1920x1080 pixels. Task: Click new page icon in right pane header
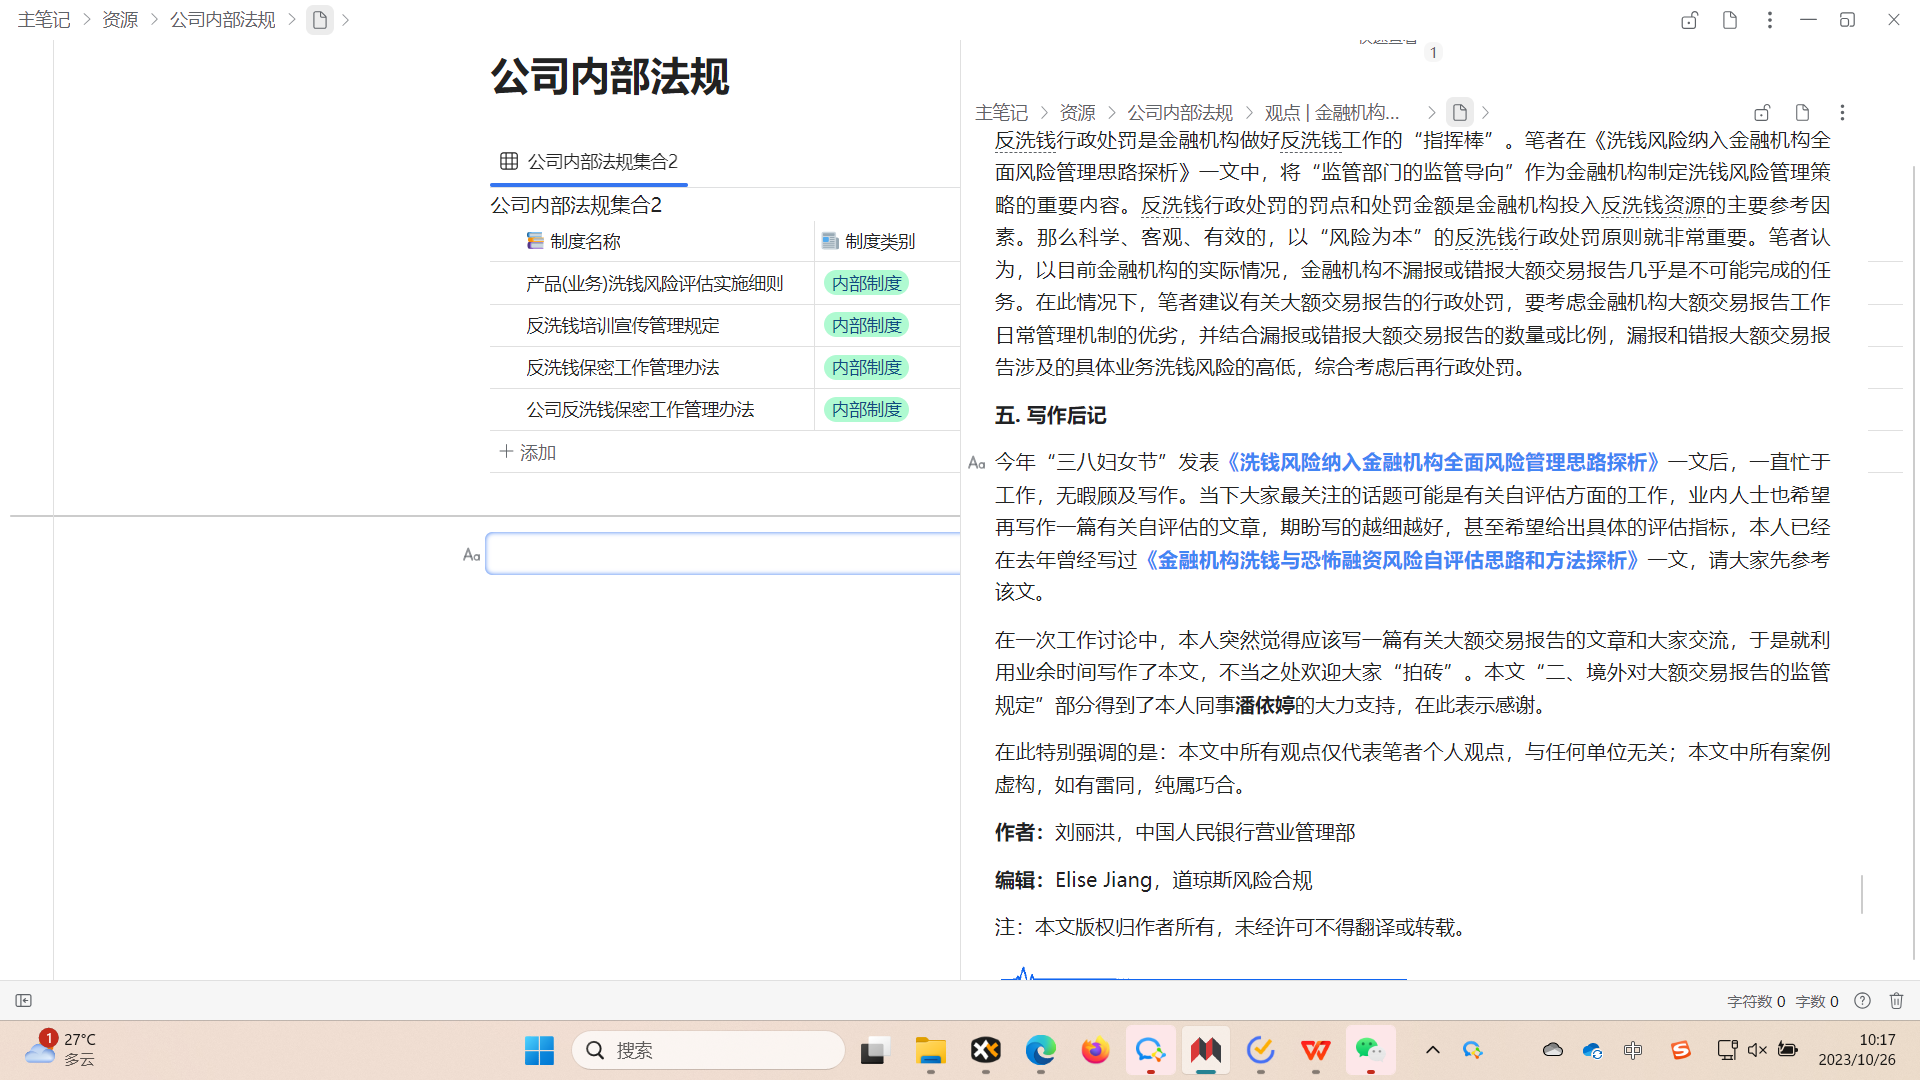pyautogui.click(x=1802, y=113)
